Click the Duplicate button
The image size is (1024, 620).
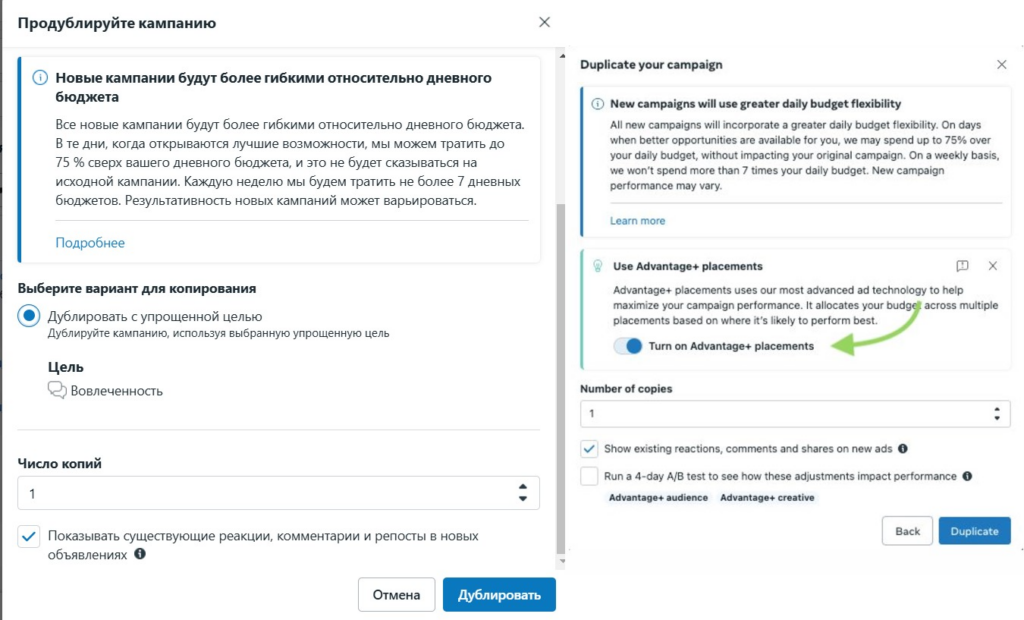(974, 530)
